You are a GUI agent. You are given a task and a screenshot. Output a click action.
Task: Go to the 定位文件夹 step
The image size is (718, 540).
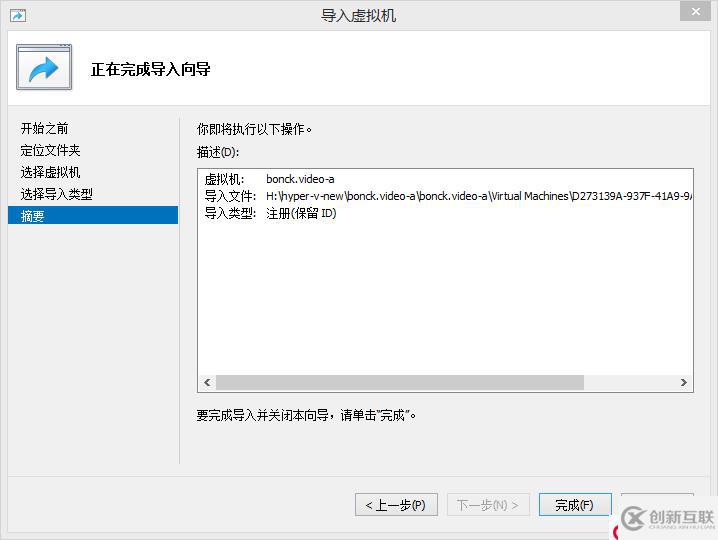pos(50,150)
